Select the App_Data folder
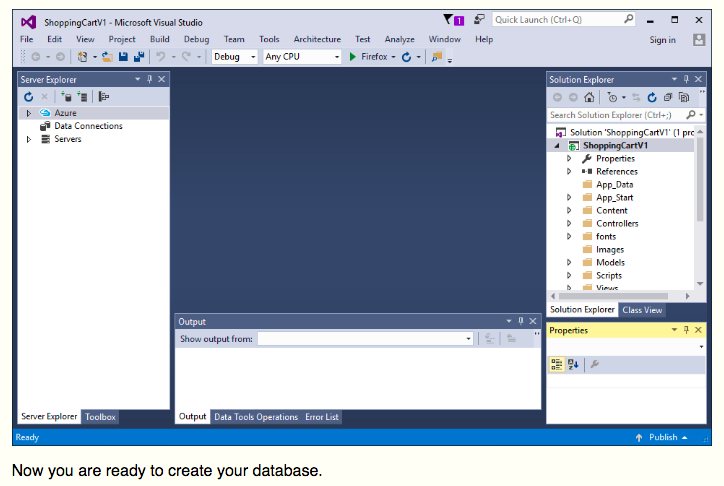This screenshot has height=486, width=724. pos(615,185)
